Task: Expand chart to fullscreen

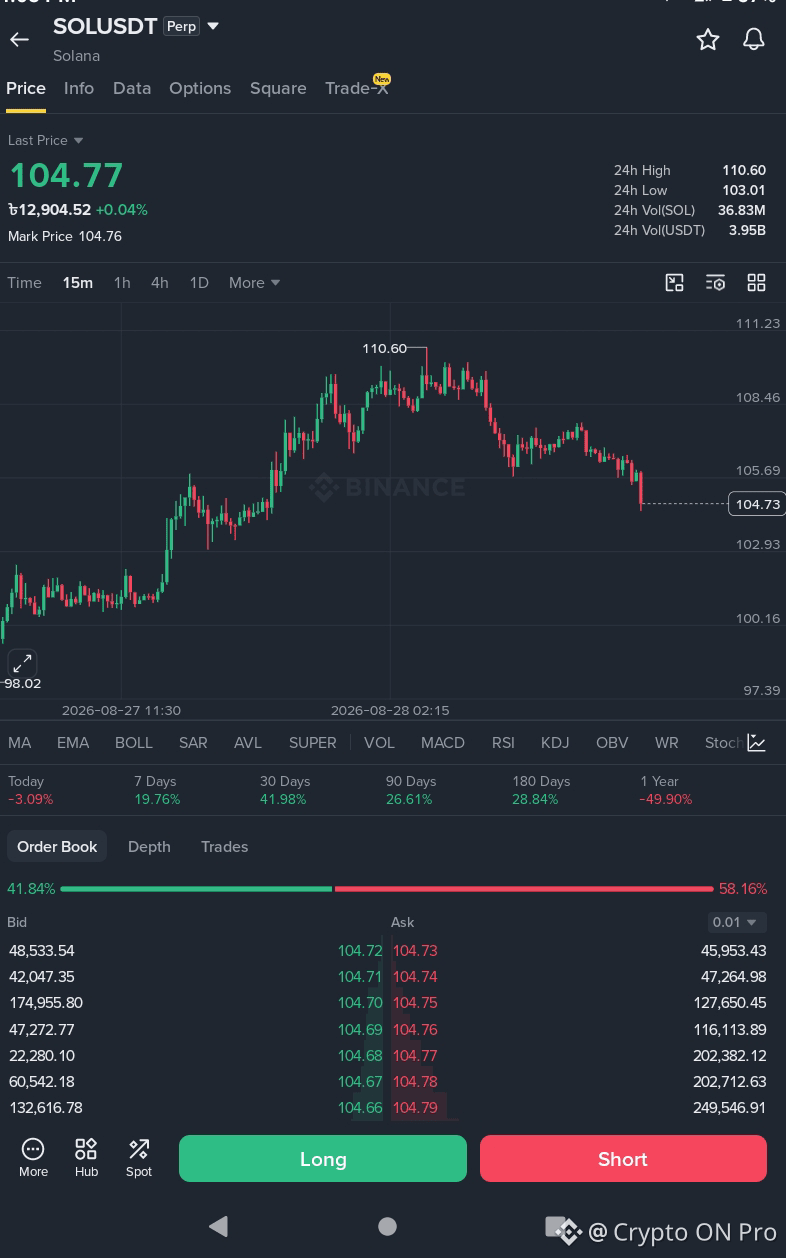Action: [x=22, y=662]
